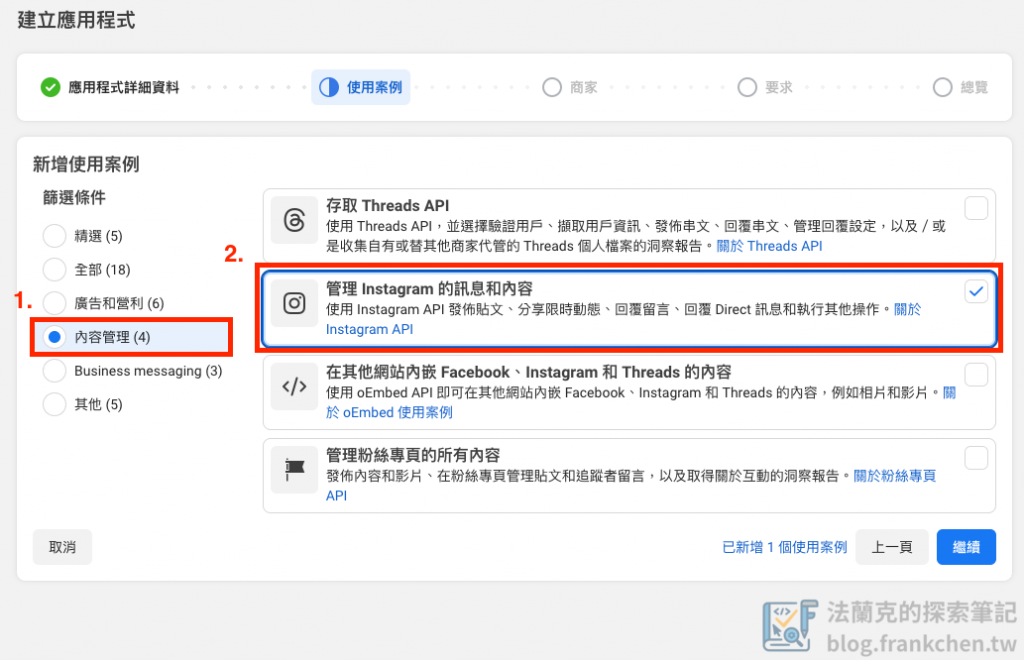Click the 存取 Threads API card title
1024x660 pixels.
(388, 206)
